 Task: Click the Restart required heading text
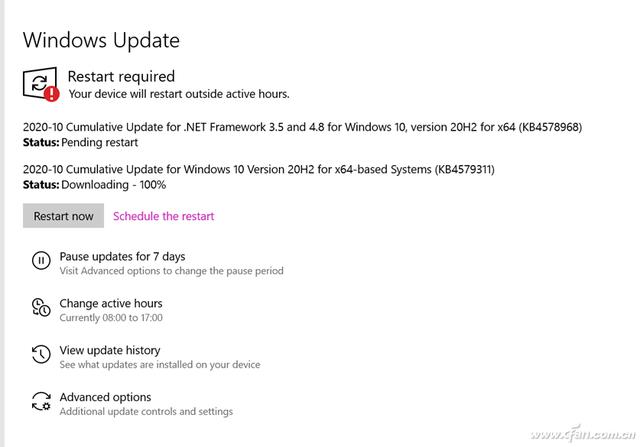tap(121, 76)
